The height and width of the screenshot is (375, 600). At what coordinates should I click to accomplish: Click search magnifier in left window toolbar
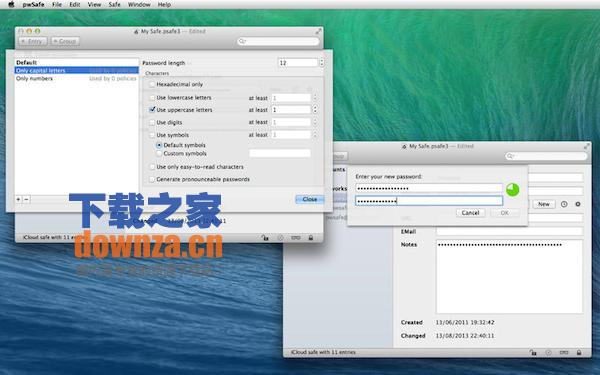(242, 41)
